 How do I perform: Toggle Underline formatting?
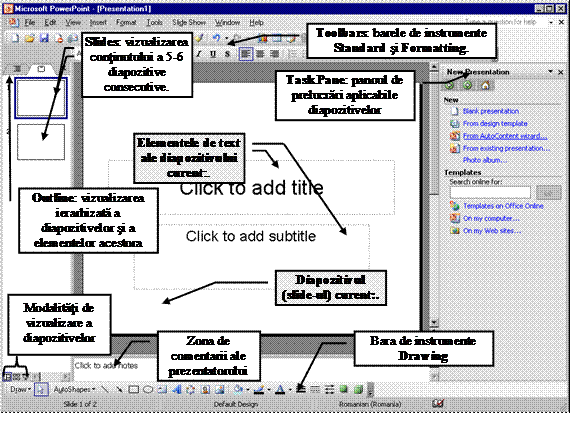213,54
